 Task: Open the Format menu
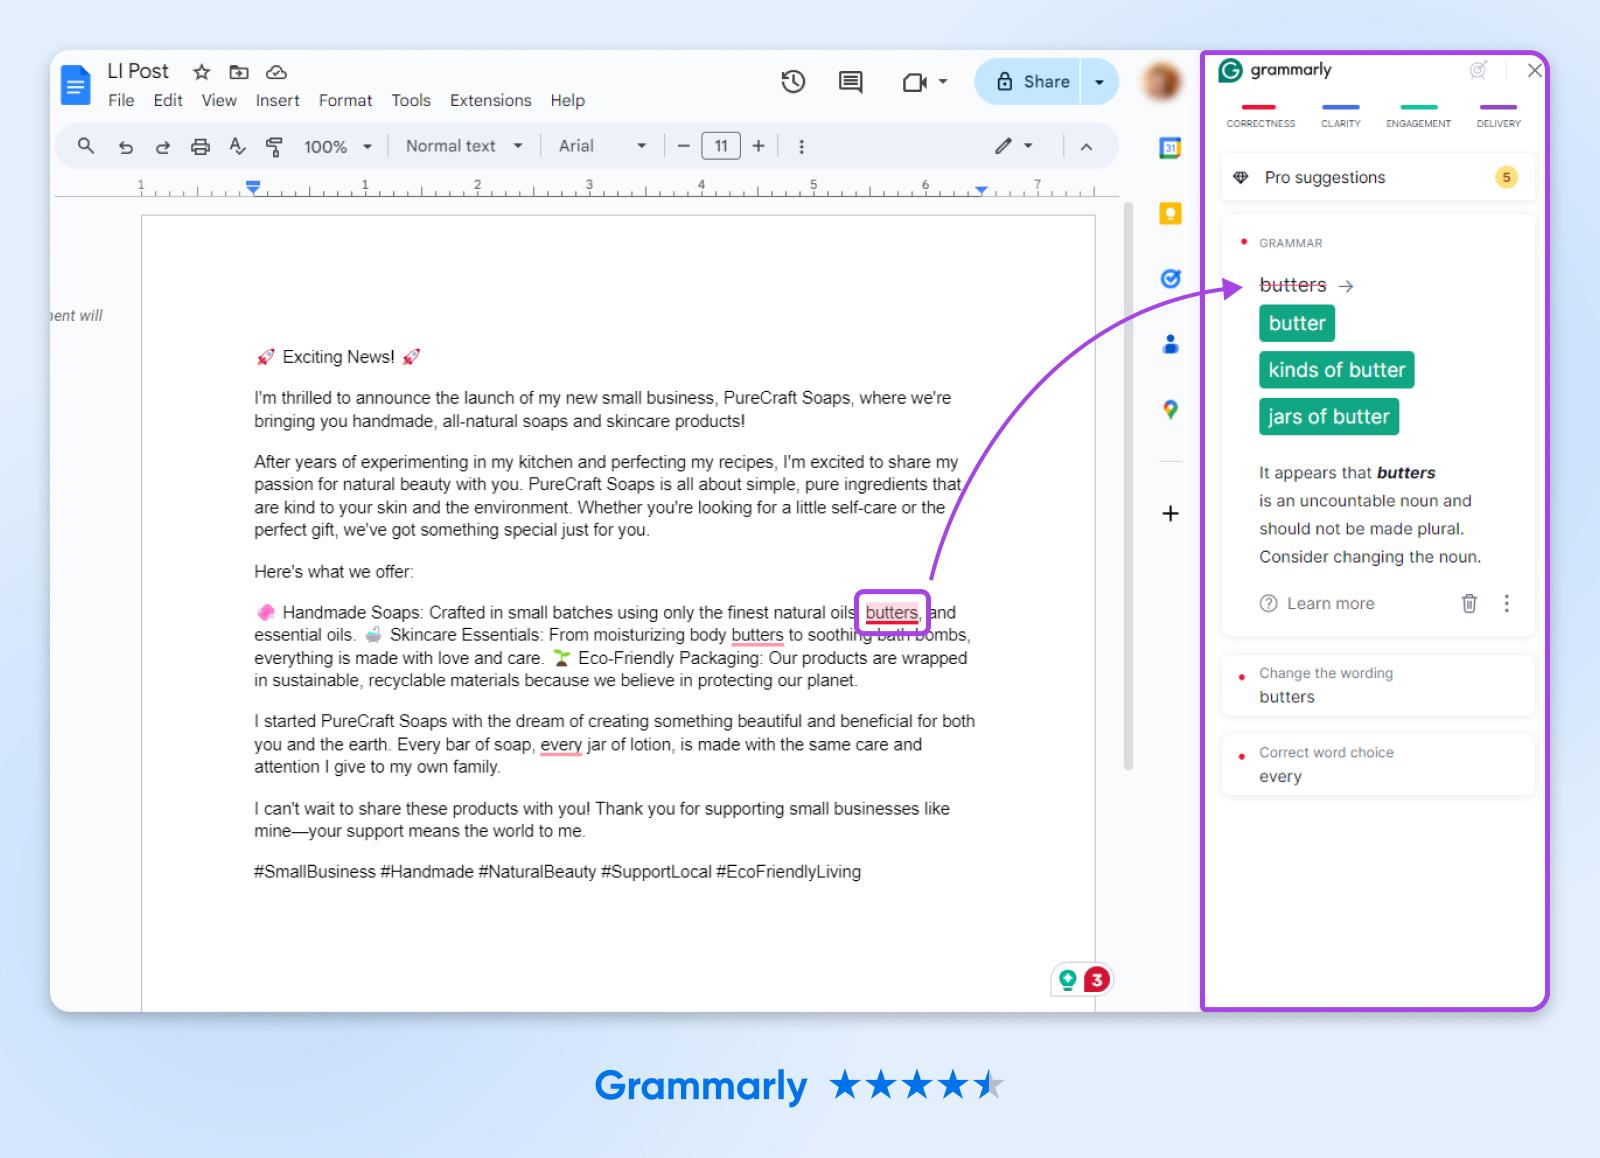pos(345,100)
